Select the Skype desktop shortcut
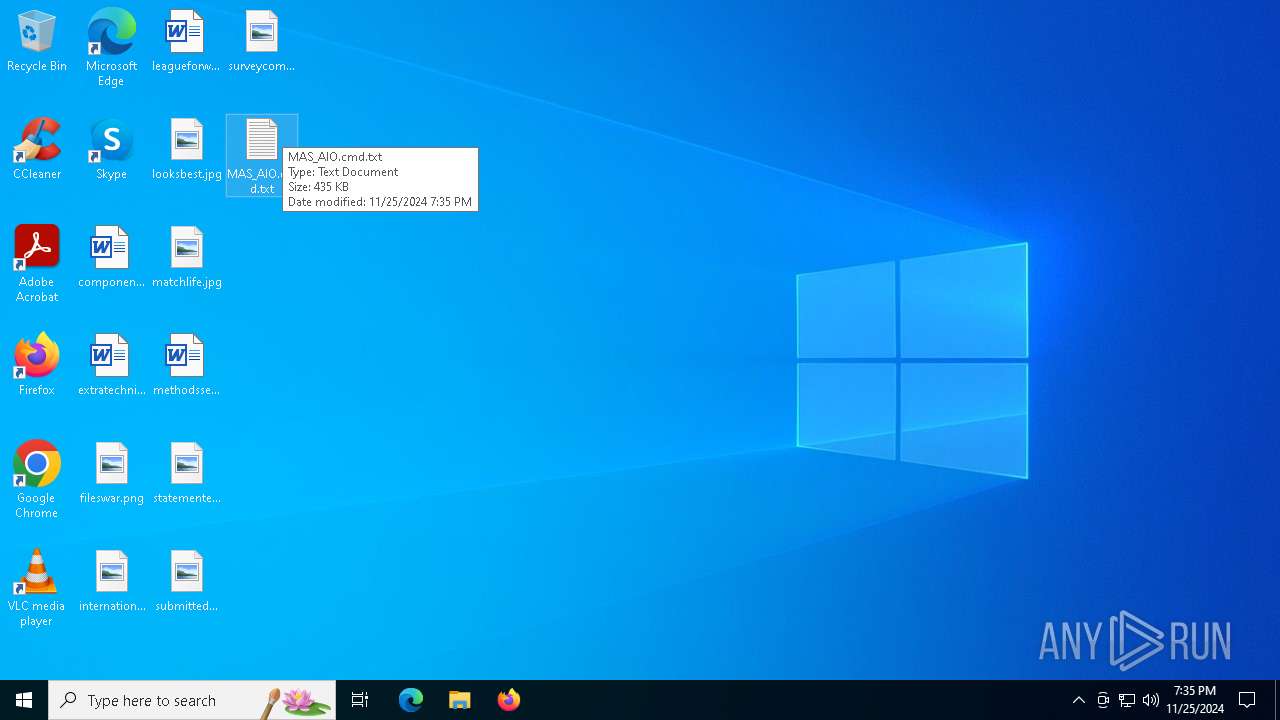 tap(111, 150)
